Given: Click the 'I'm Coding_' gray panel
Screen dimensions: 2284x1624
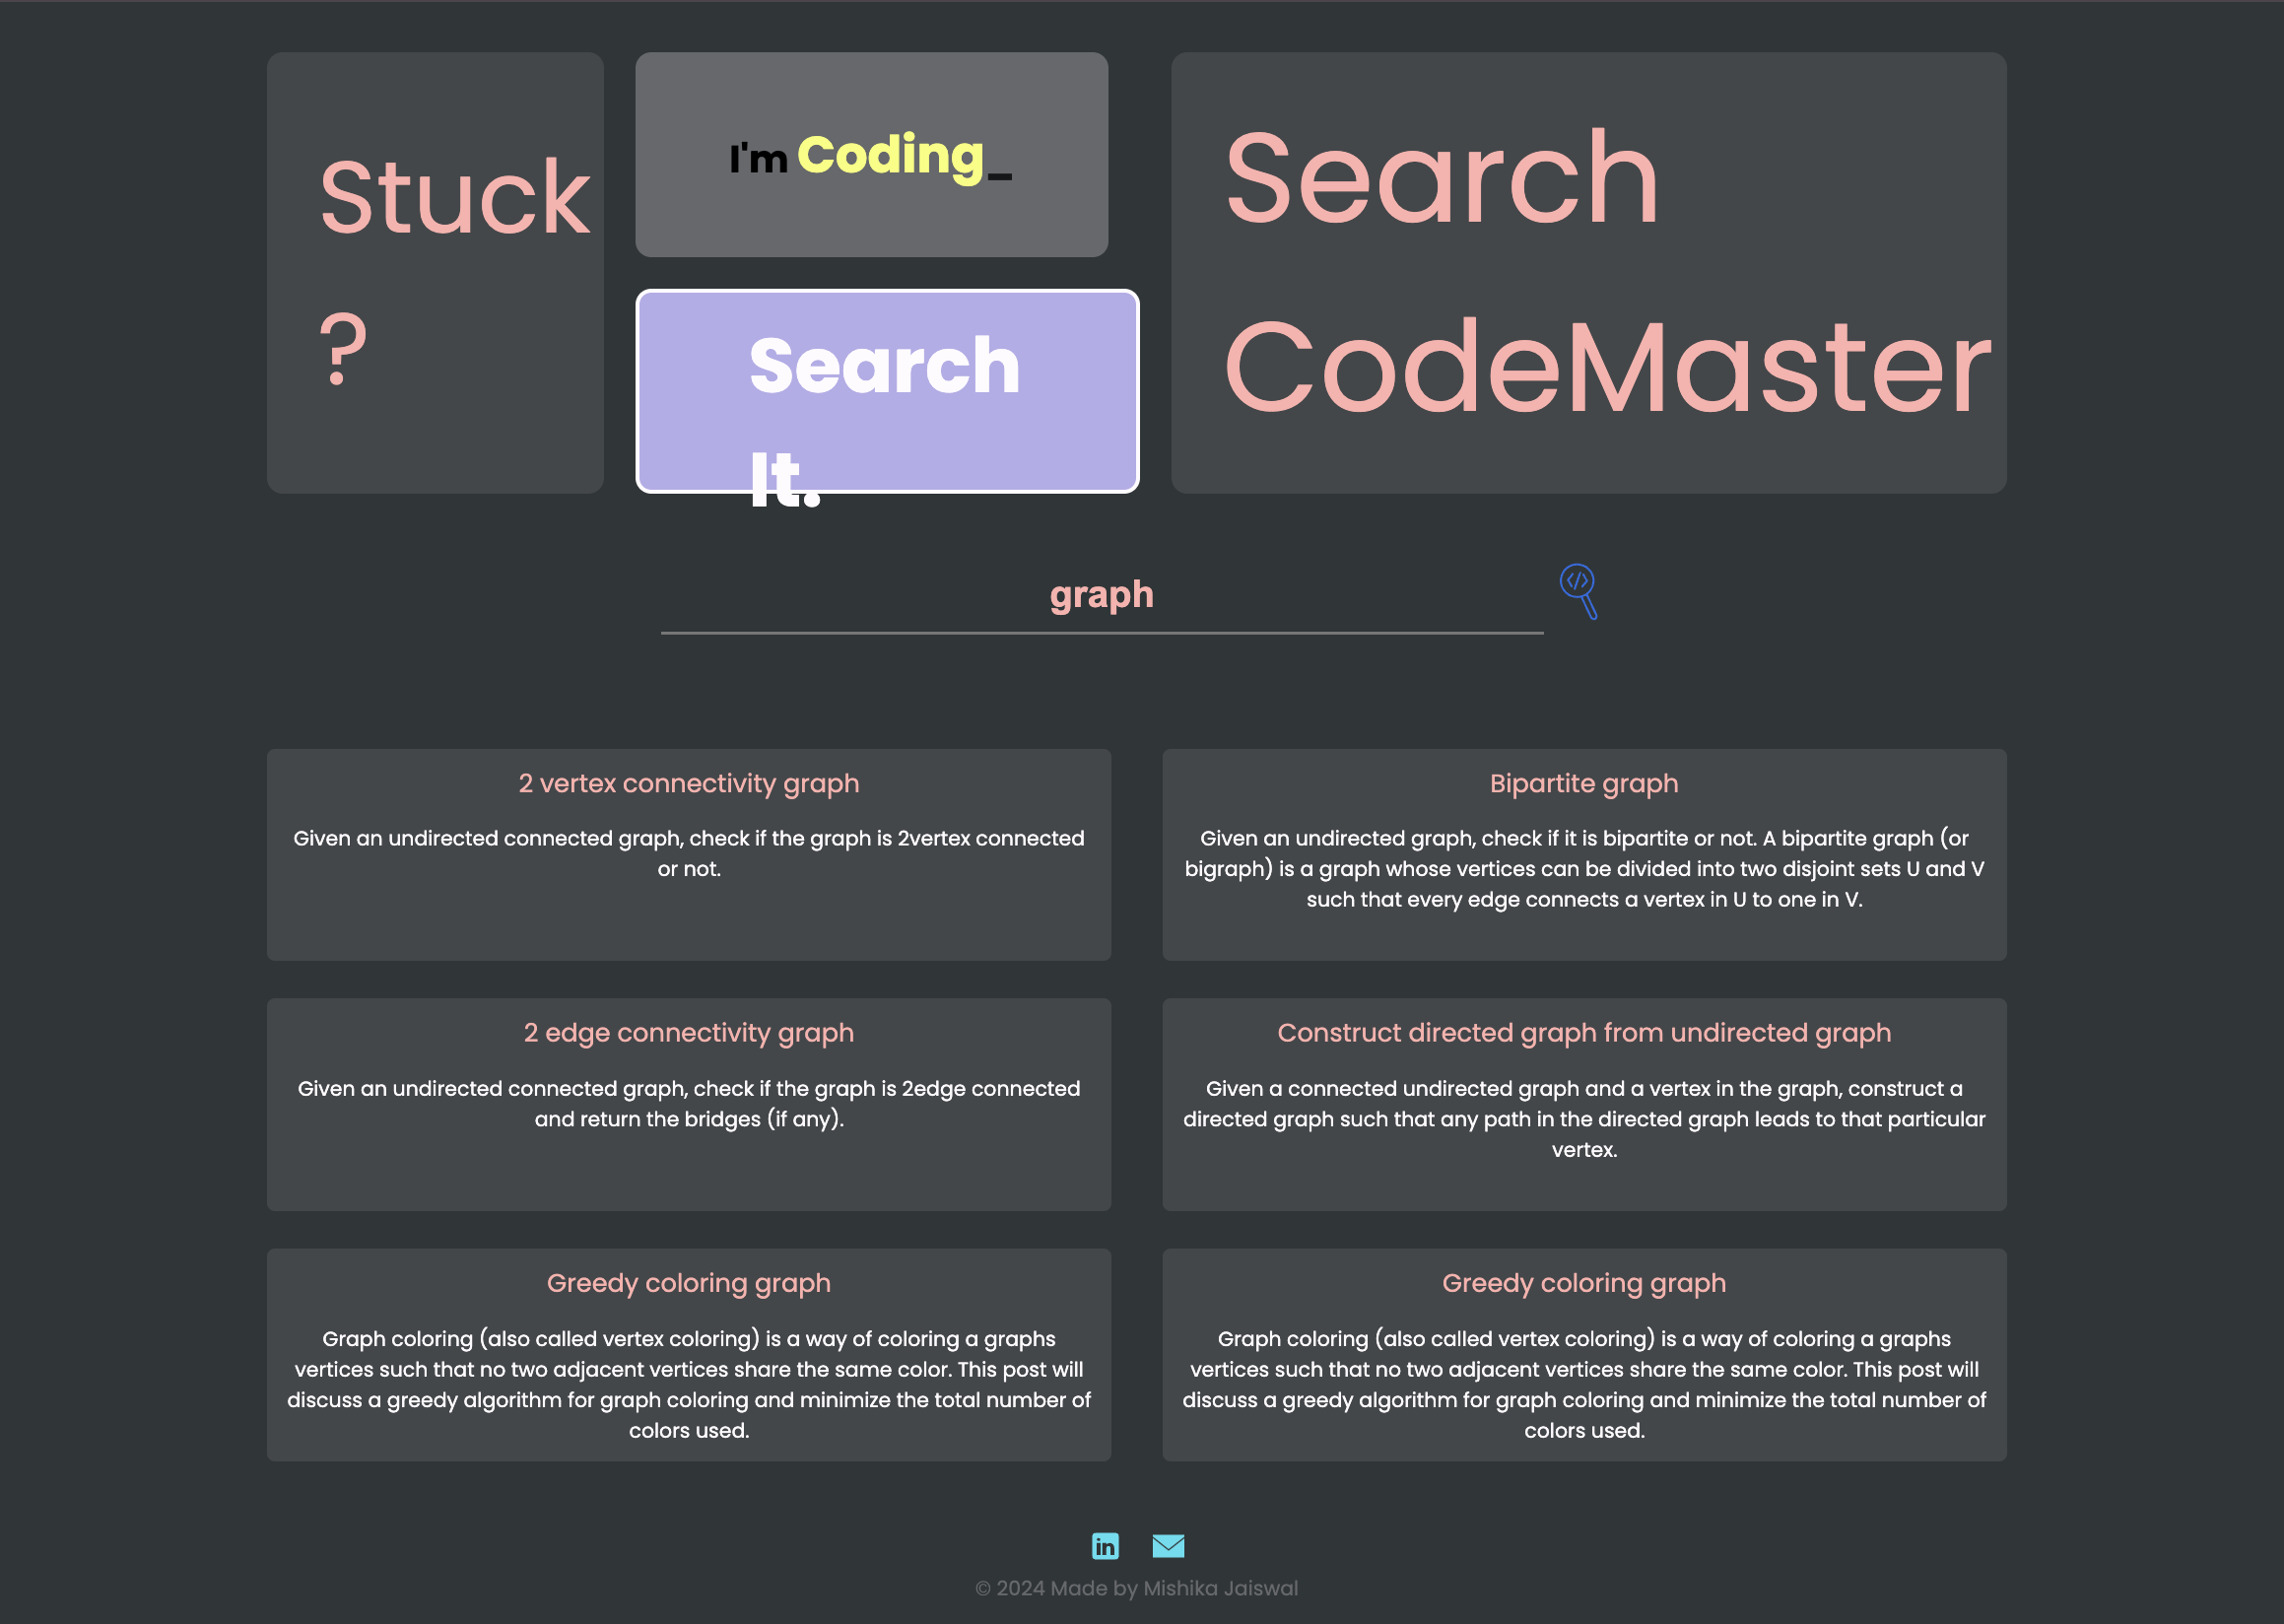Looking at the screenshot, I should point(871,155).
